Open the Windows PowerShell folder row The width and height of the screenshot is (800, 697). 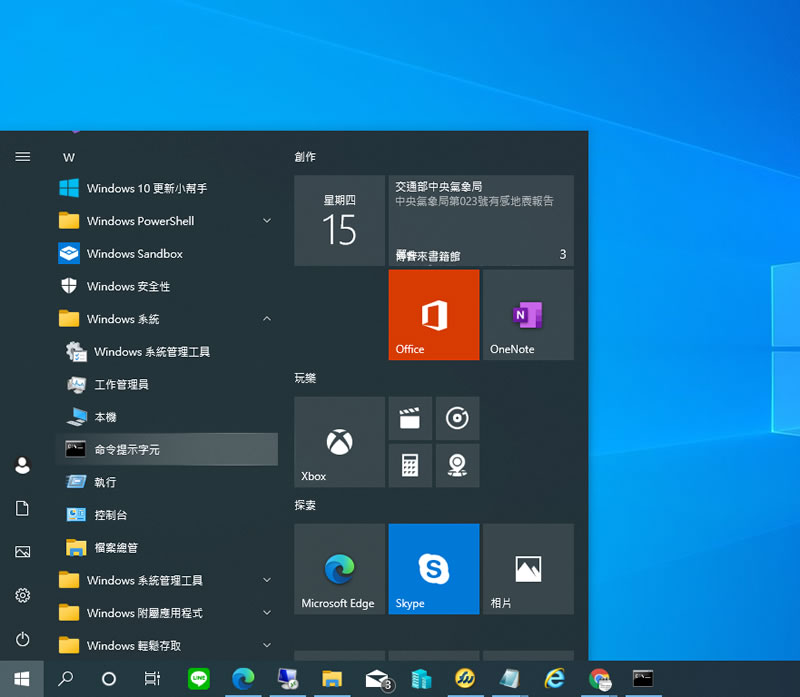[x=167, y=221]
